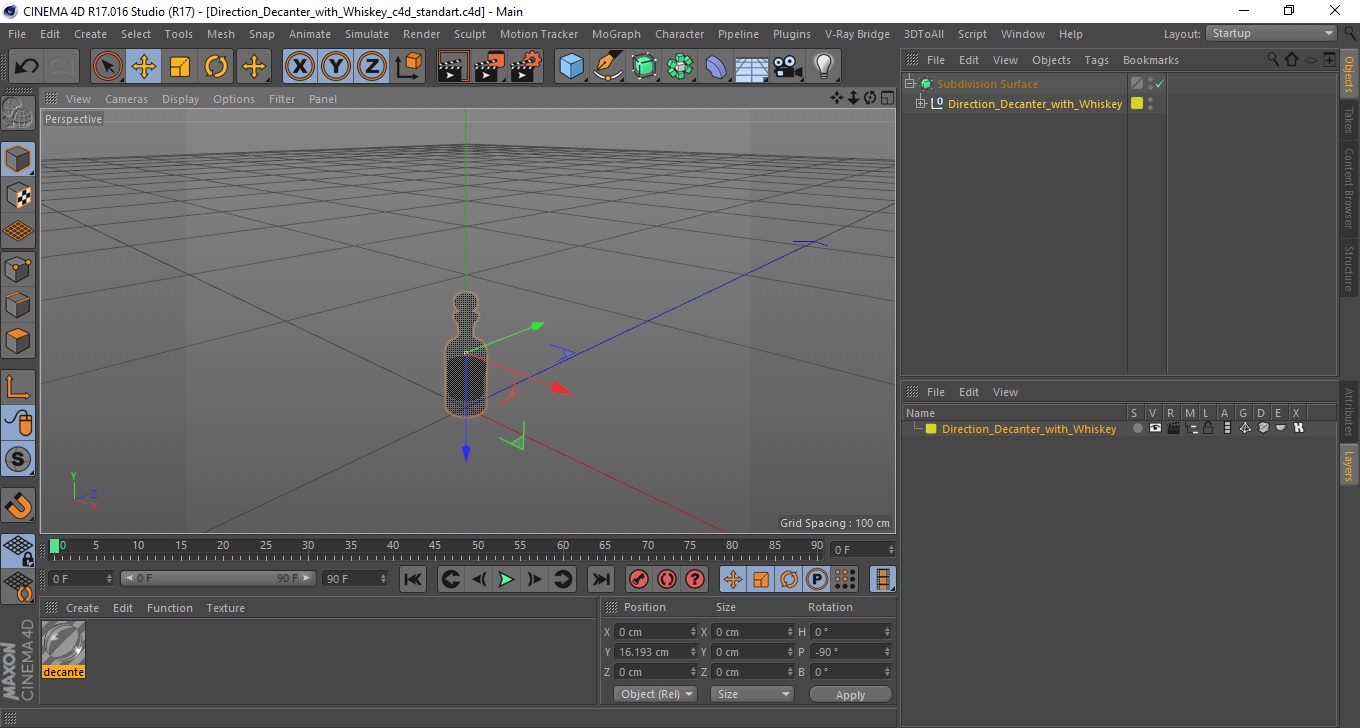Switch to Texture mode
The height and width of the screenshot is (728, 1360).
[x=18, y=196]
